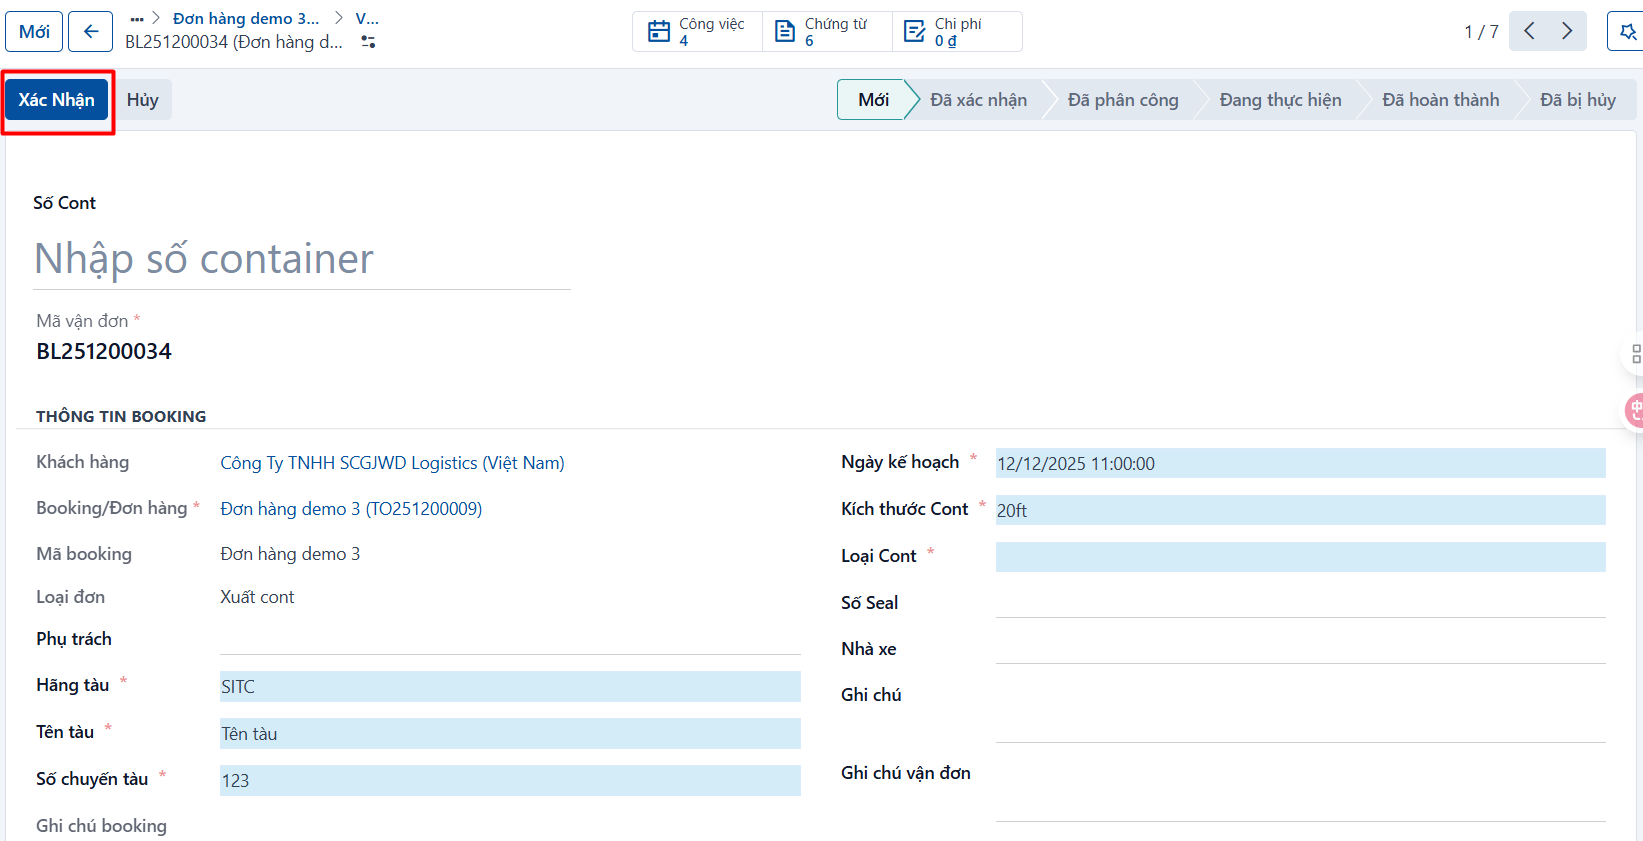Open the Nhà xe selection field
Viewport: 1643px width, 841px height.
point(1300,649)
